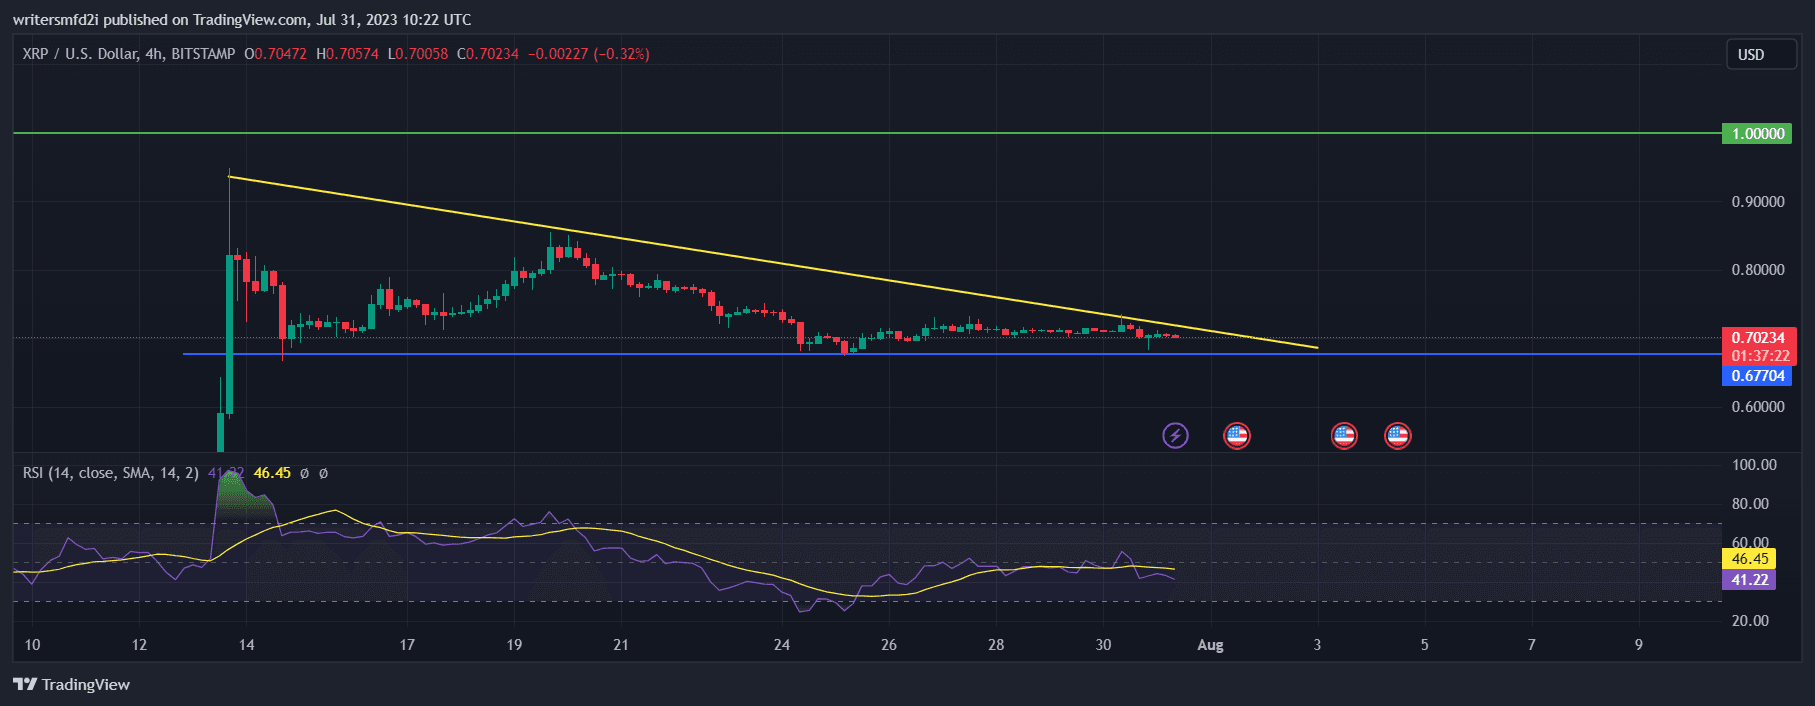Viewport: 1815px width, 706px height.
Task: Click the red 0.70234 current price label
Action: click(x=1757, y=338)
